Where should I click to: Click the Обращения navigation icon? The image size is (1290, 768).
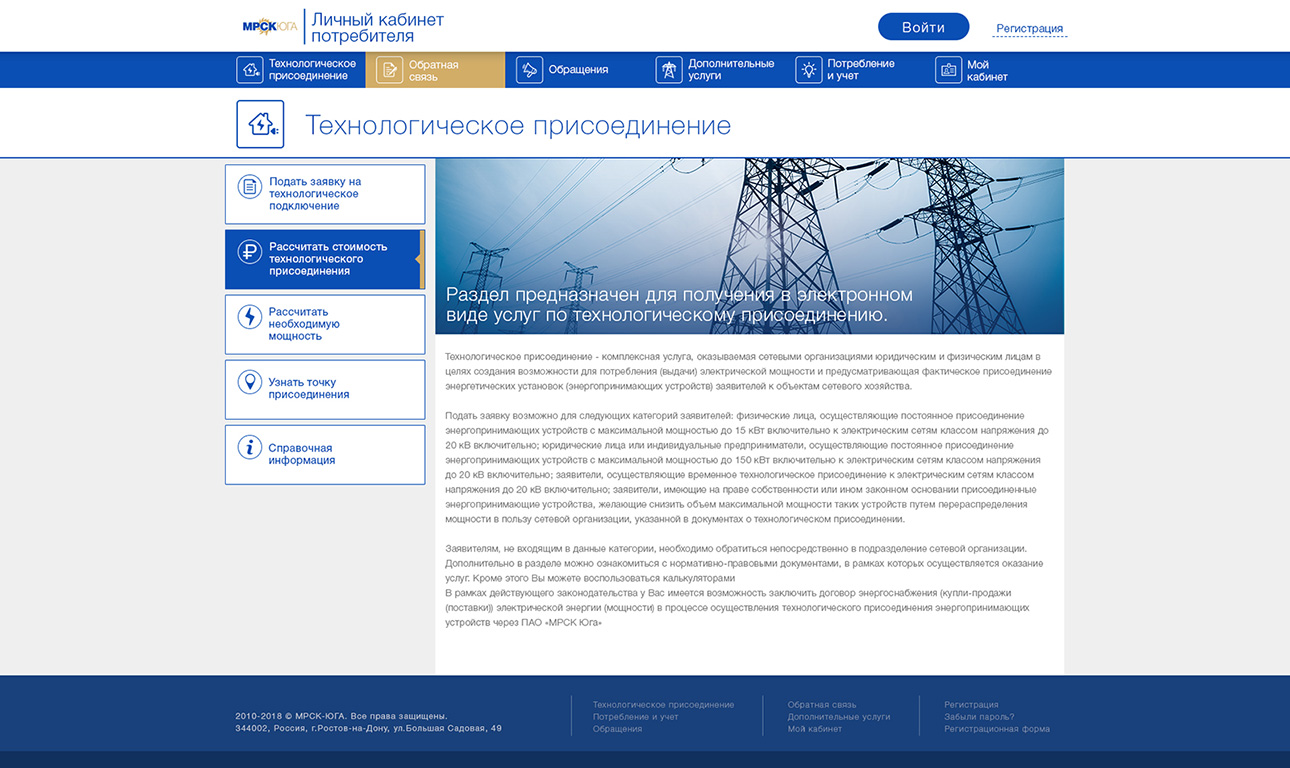pos(529,70)
